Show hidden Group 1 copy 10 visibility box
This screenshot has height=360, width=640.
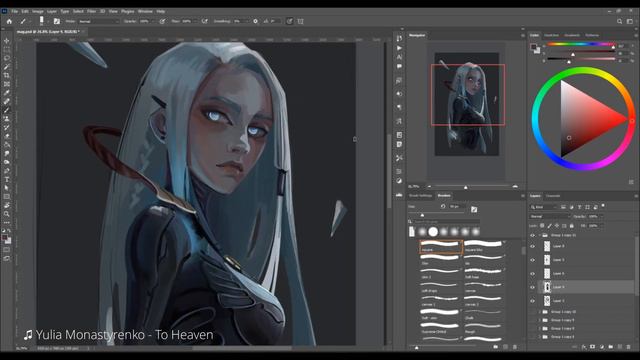tap(532, 312)
